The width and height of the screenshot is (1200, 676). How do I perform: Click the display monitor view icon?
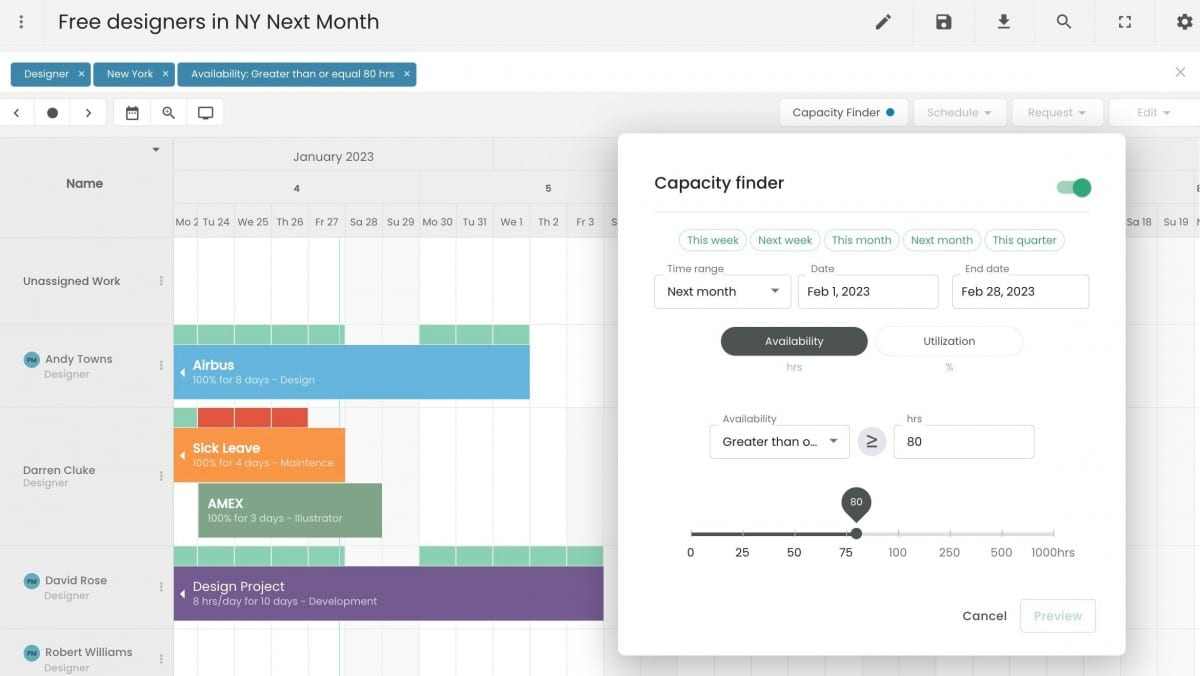coord(205,113)
